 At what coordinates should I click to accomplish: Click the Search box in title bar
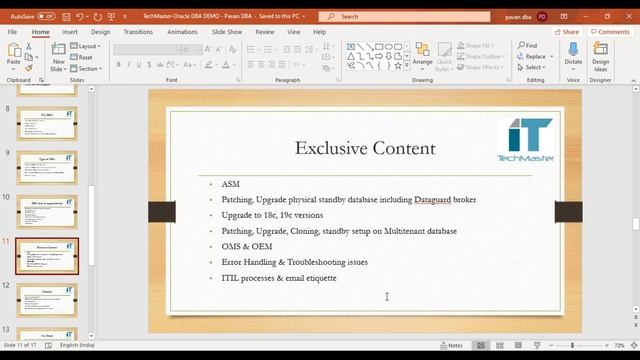click(x=404, y=16)
